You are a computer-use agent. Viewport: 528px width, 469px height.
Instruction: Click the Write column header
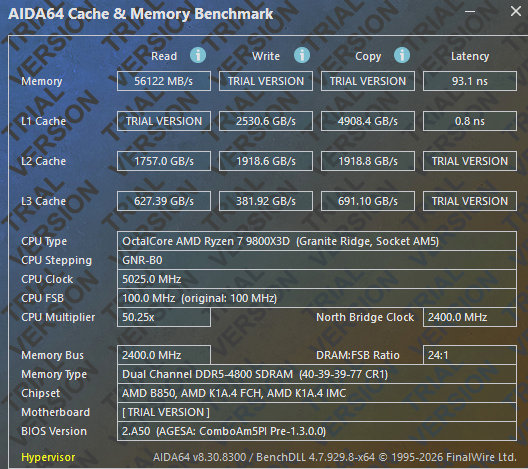click(266, 56)
